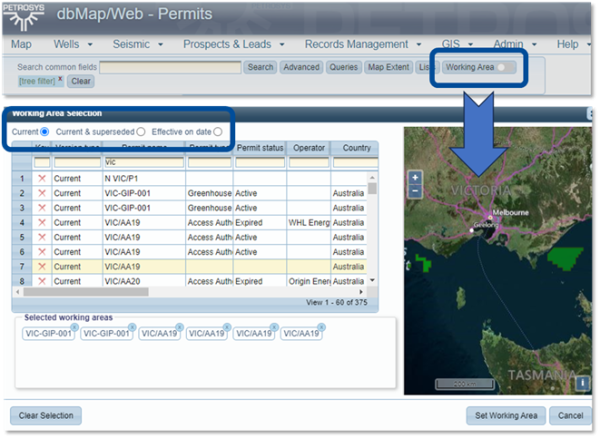
Task: Select the Current radio button
Action: click(x=44, y=132)
